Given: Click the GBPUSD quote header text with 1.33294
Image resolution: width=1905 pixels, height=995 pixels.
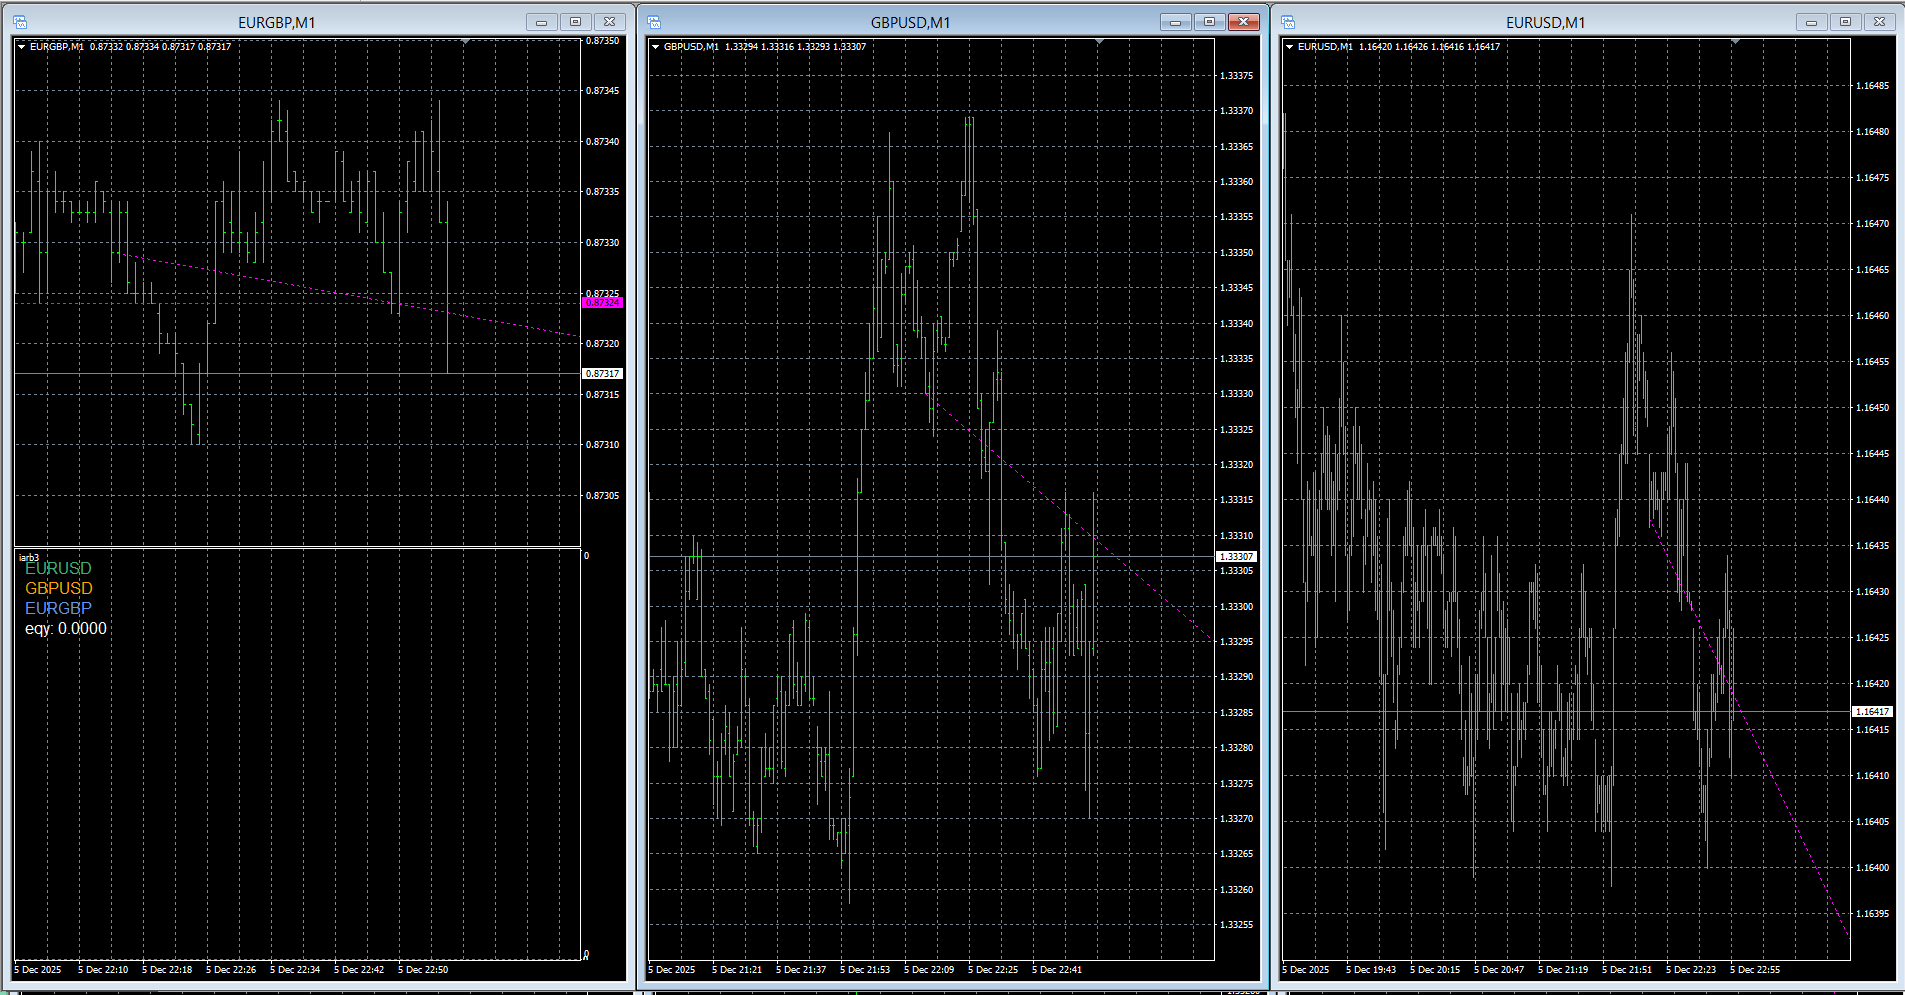Looking at the screenshot, I should tap(765, 47).
